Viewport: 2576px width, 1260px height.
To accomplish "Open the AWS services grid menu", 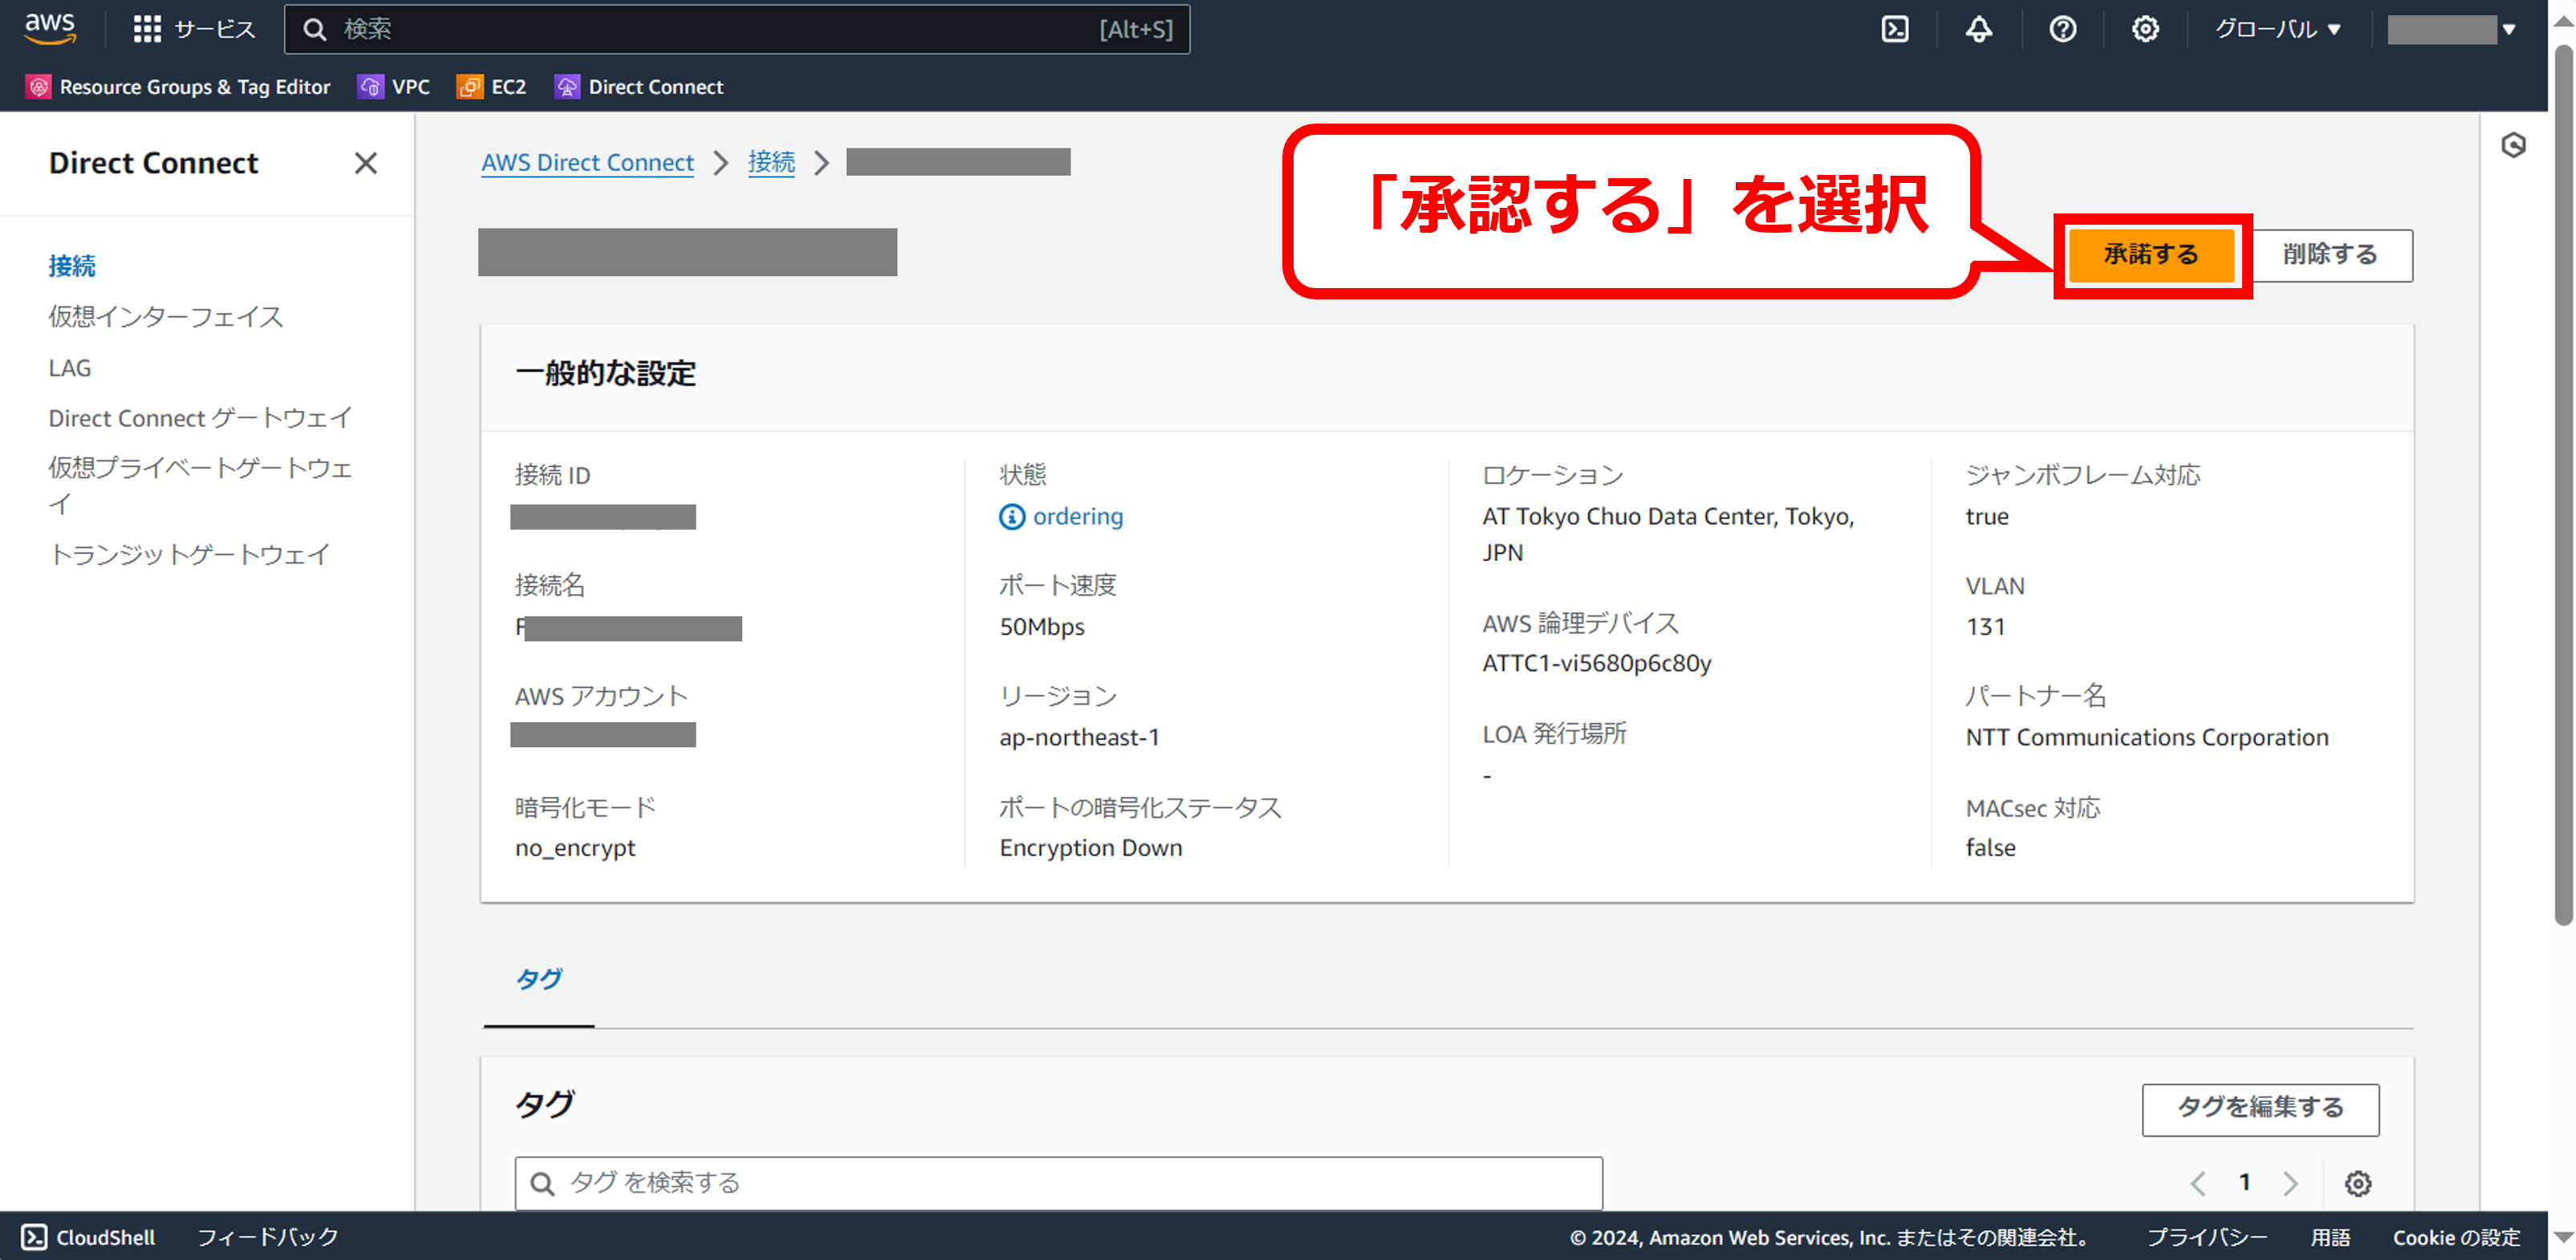I will (147, 29).
